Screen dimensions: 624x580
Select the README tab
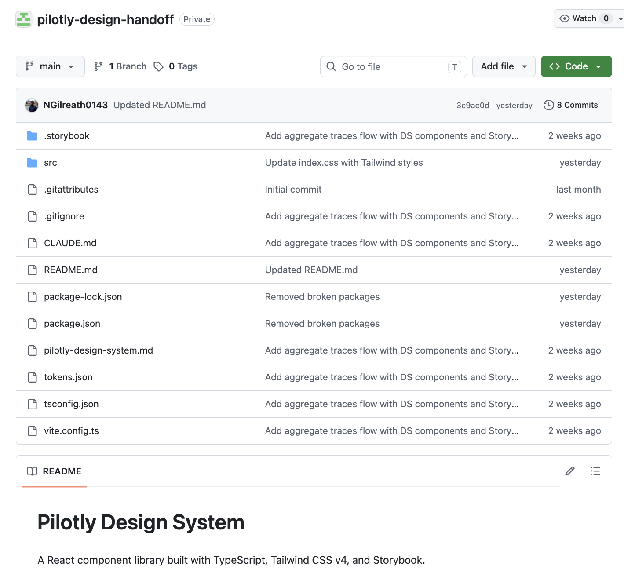point(55,471)
